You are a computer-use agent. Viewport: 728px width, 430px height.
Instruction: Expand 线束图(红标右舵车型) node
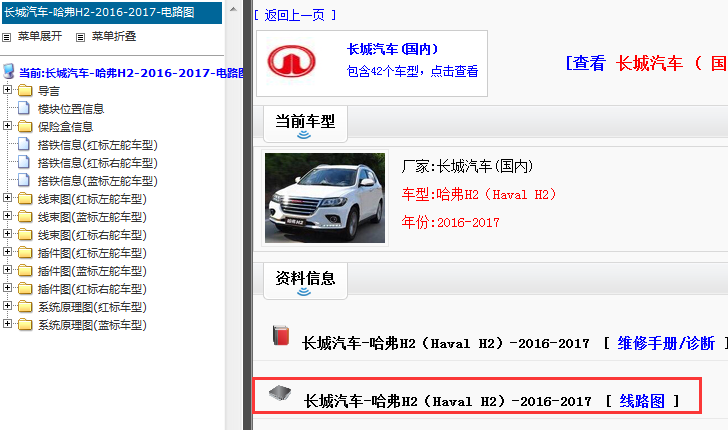tap(7, 234)
